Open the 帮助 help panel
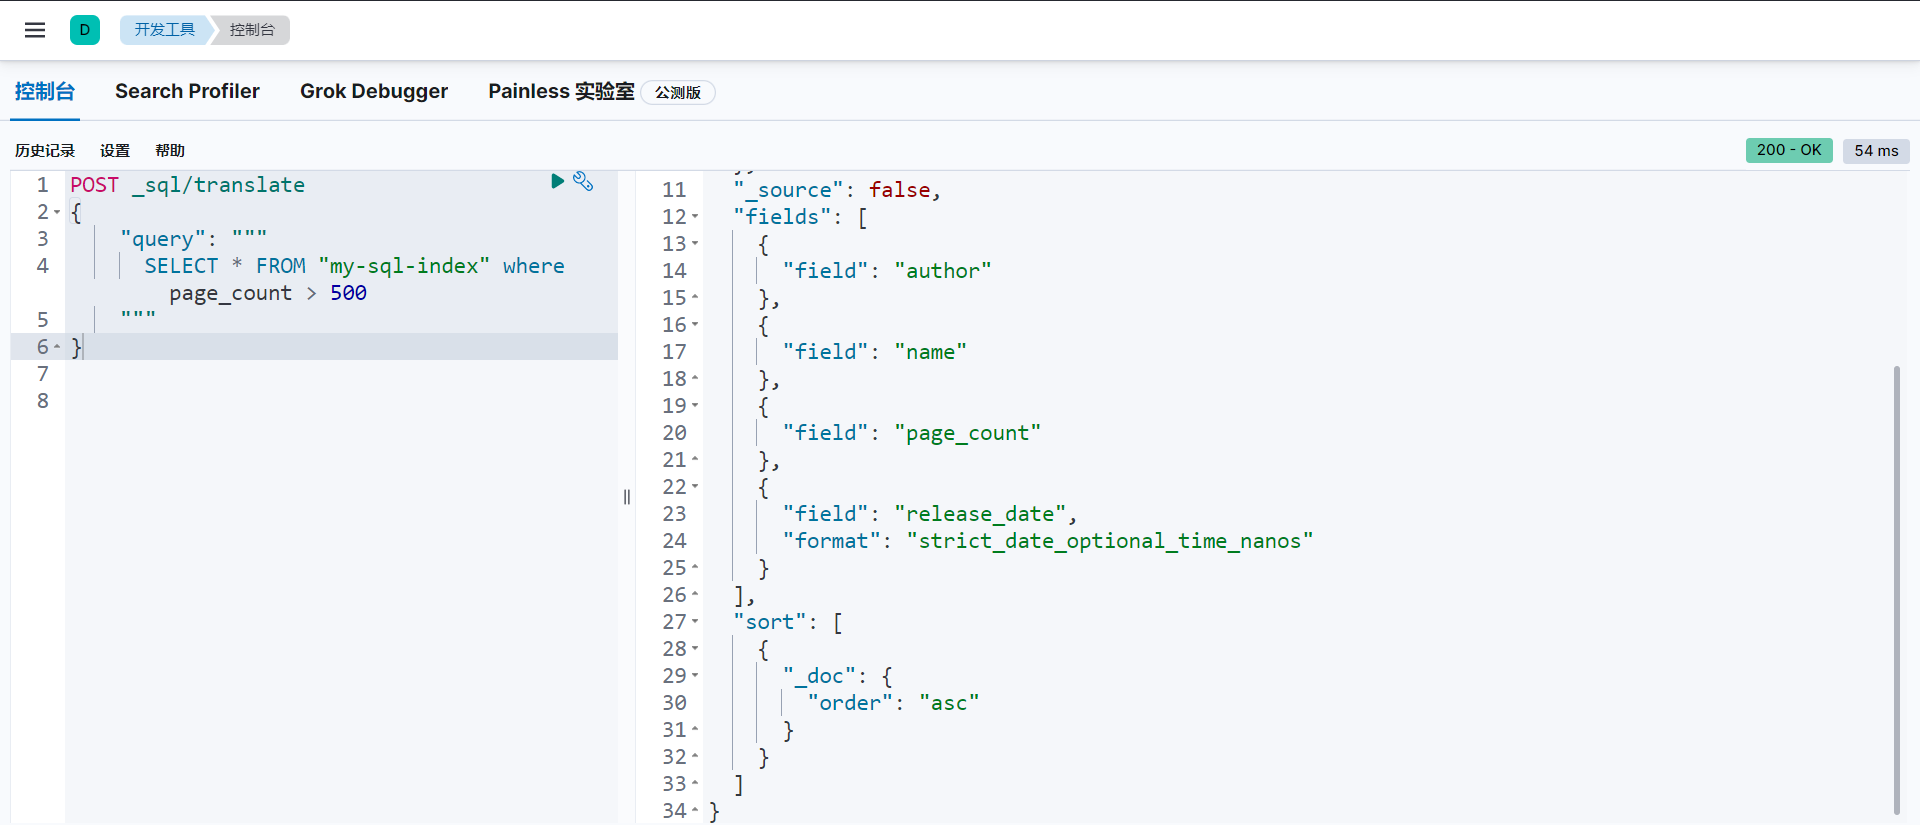This screenshot has width=1920, height=825. pyautogui.click(x=170, y=151)
